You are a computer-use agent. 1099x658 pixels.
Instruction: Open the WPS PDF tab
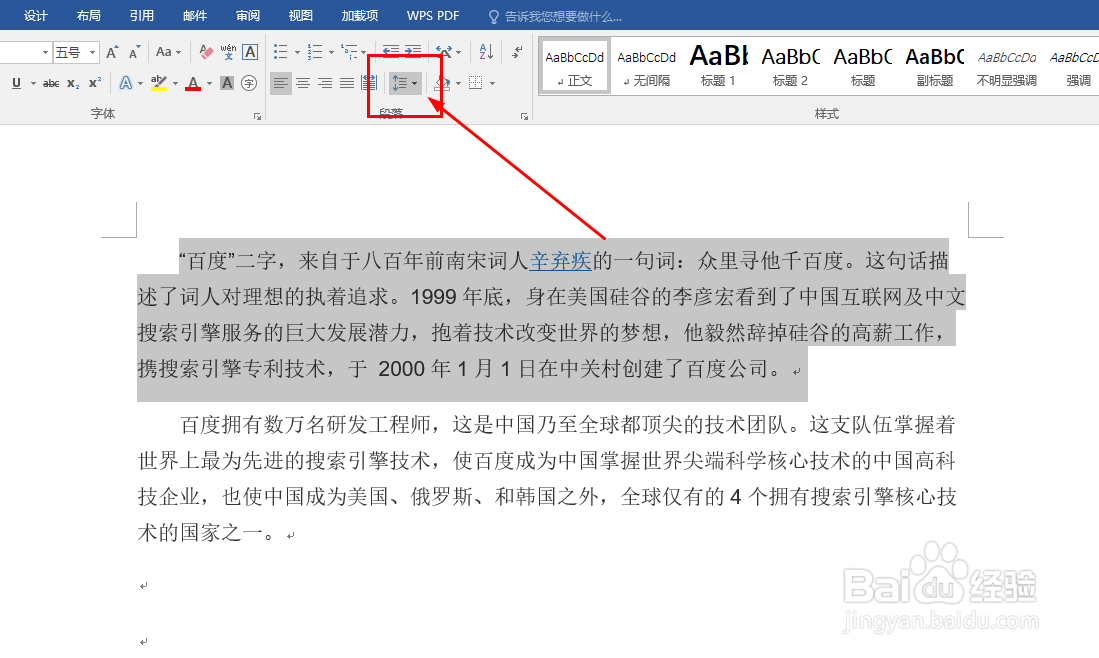point(433,15)
